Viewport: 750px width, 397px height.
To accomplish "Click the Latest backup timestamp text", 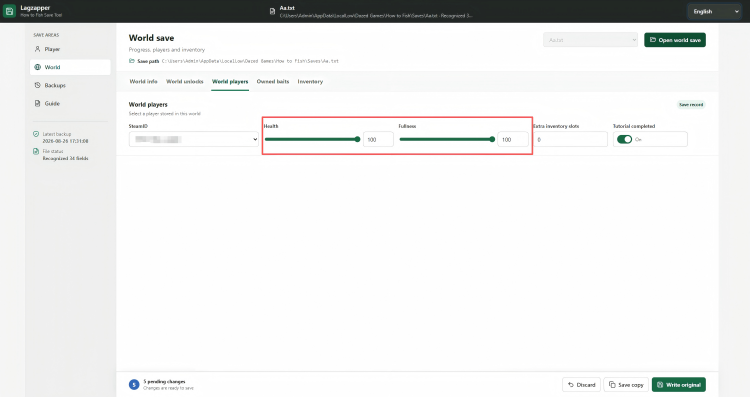I will click(x=65, y=141).
